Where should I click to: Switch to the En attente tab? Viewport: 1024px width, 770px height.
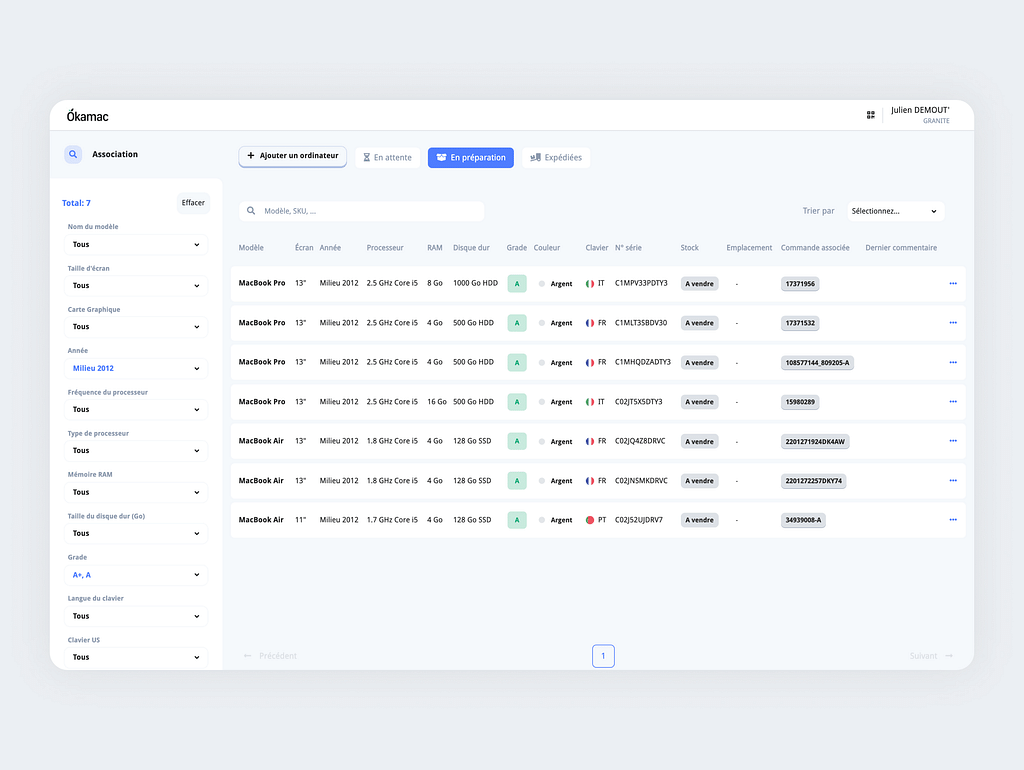[x=387, y=158]
